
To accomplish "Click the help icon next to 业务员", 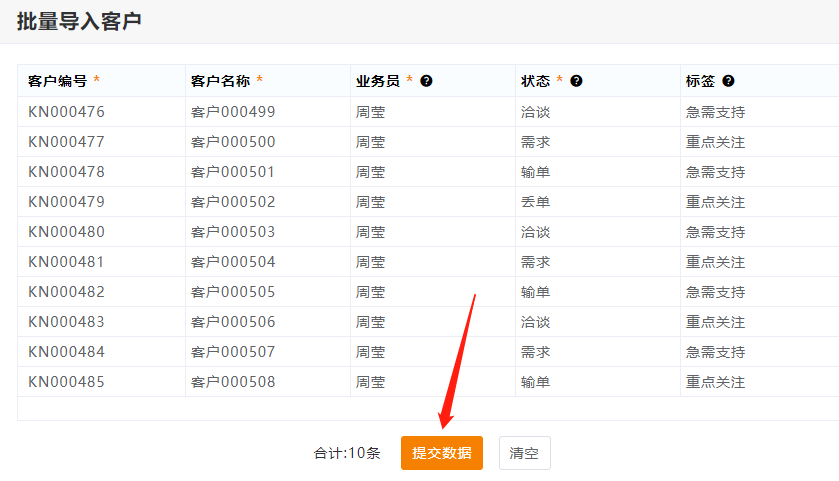I will coord(427,81).
